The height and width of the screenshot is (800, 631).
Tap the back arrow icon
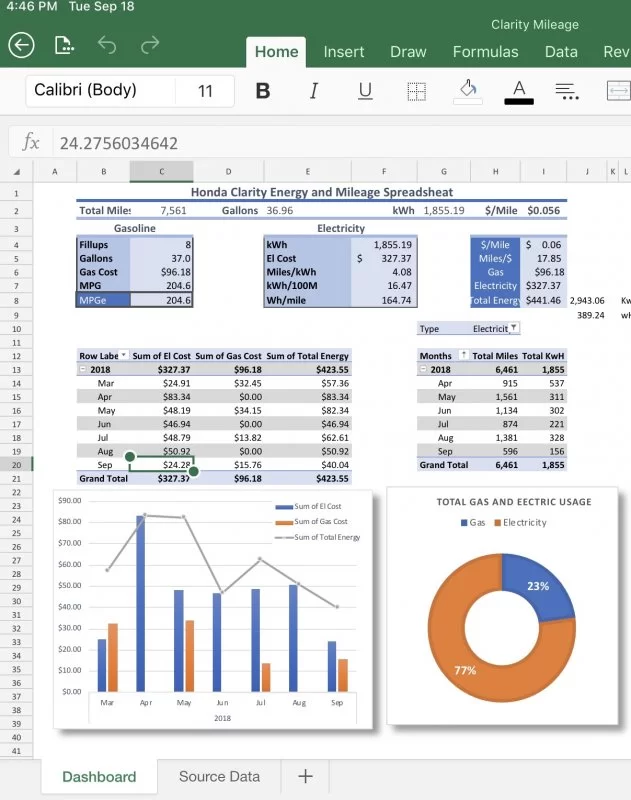pos(21,45)
